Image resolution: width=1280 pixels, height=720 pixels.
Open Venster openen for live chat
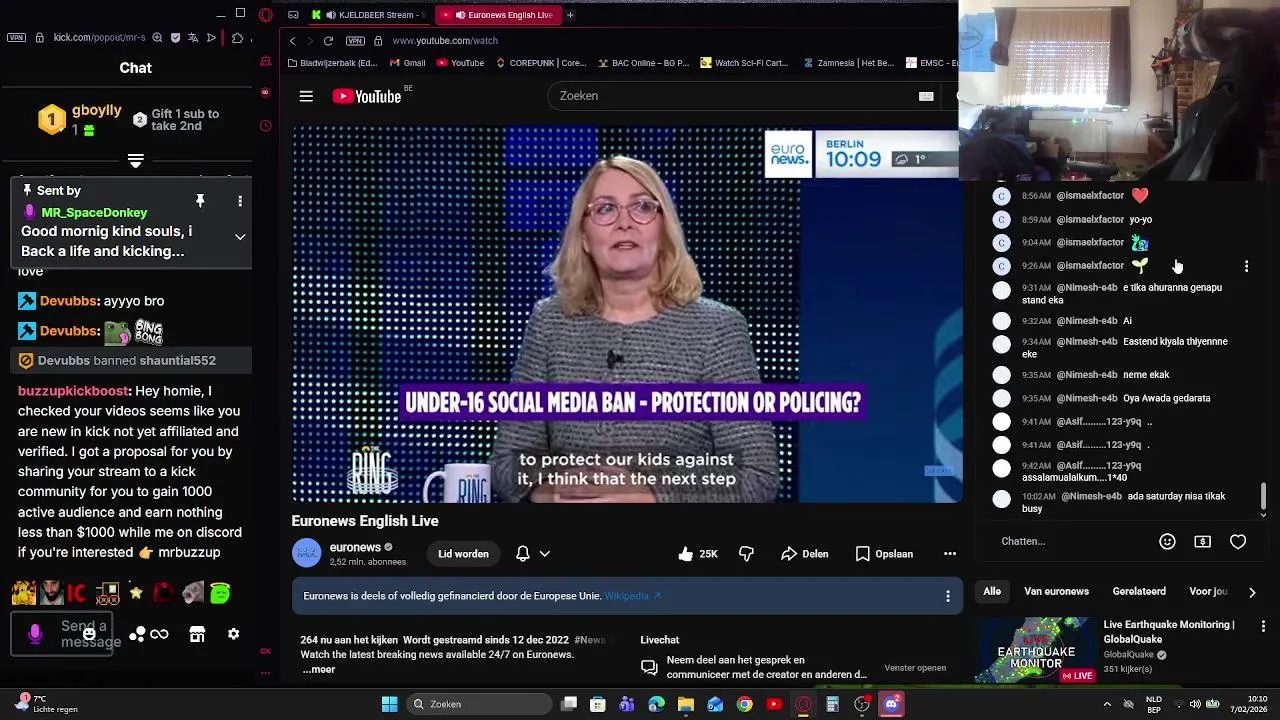(915, 668)
